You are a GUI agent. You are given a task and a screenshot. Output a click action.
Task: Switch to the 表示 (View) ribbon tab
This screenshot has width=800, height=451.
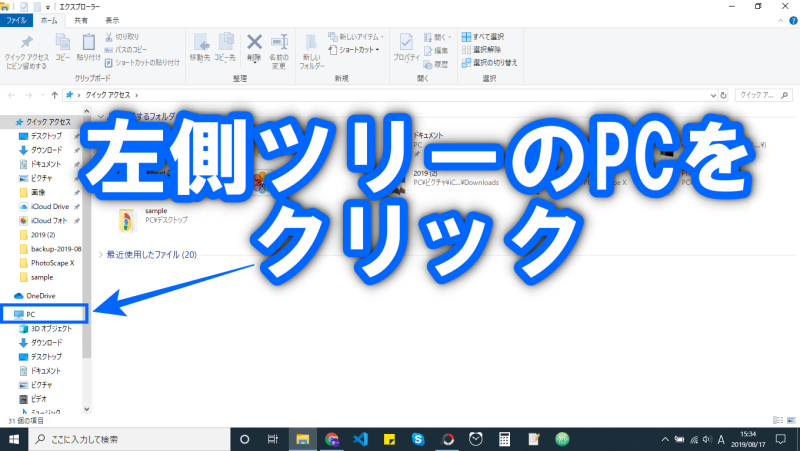click(x=112, y=20)
